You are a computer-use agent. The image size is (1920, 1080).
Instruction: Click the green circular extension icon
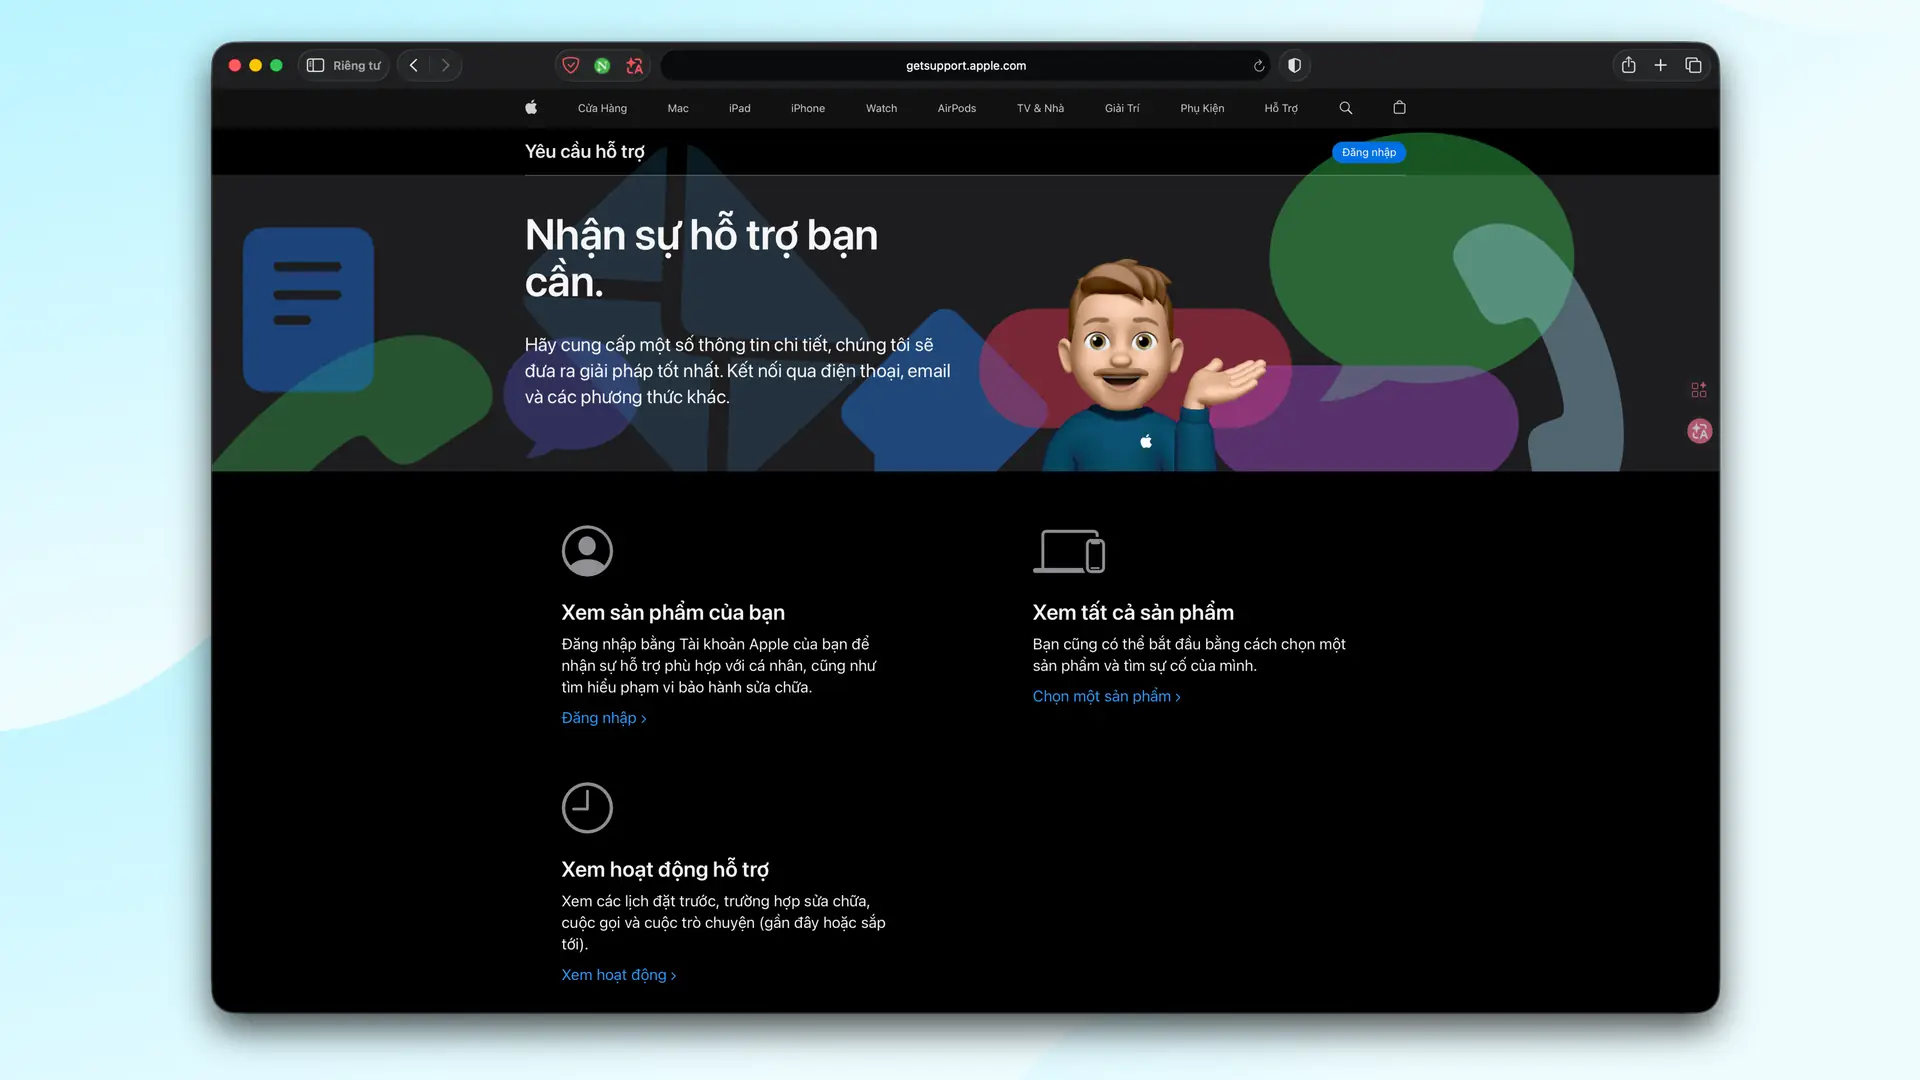tap(602, 65)
